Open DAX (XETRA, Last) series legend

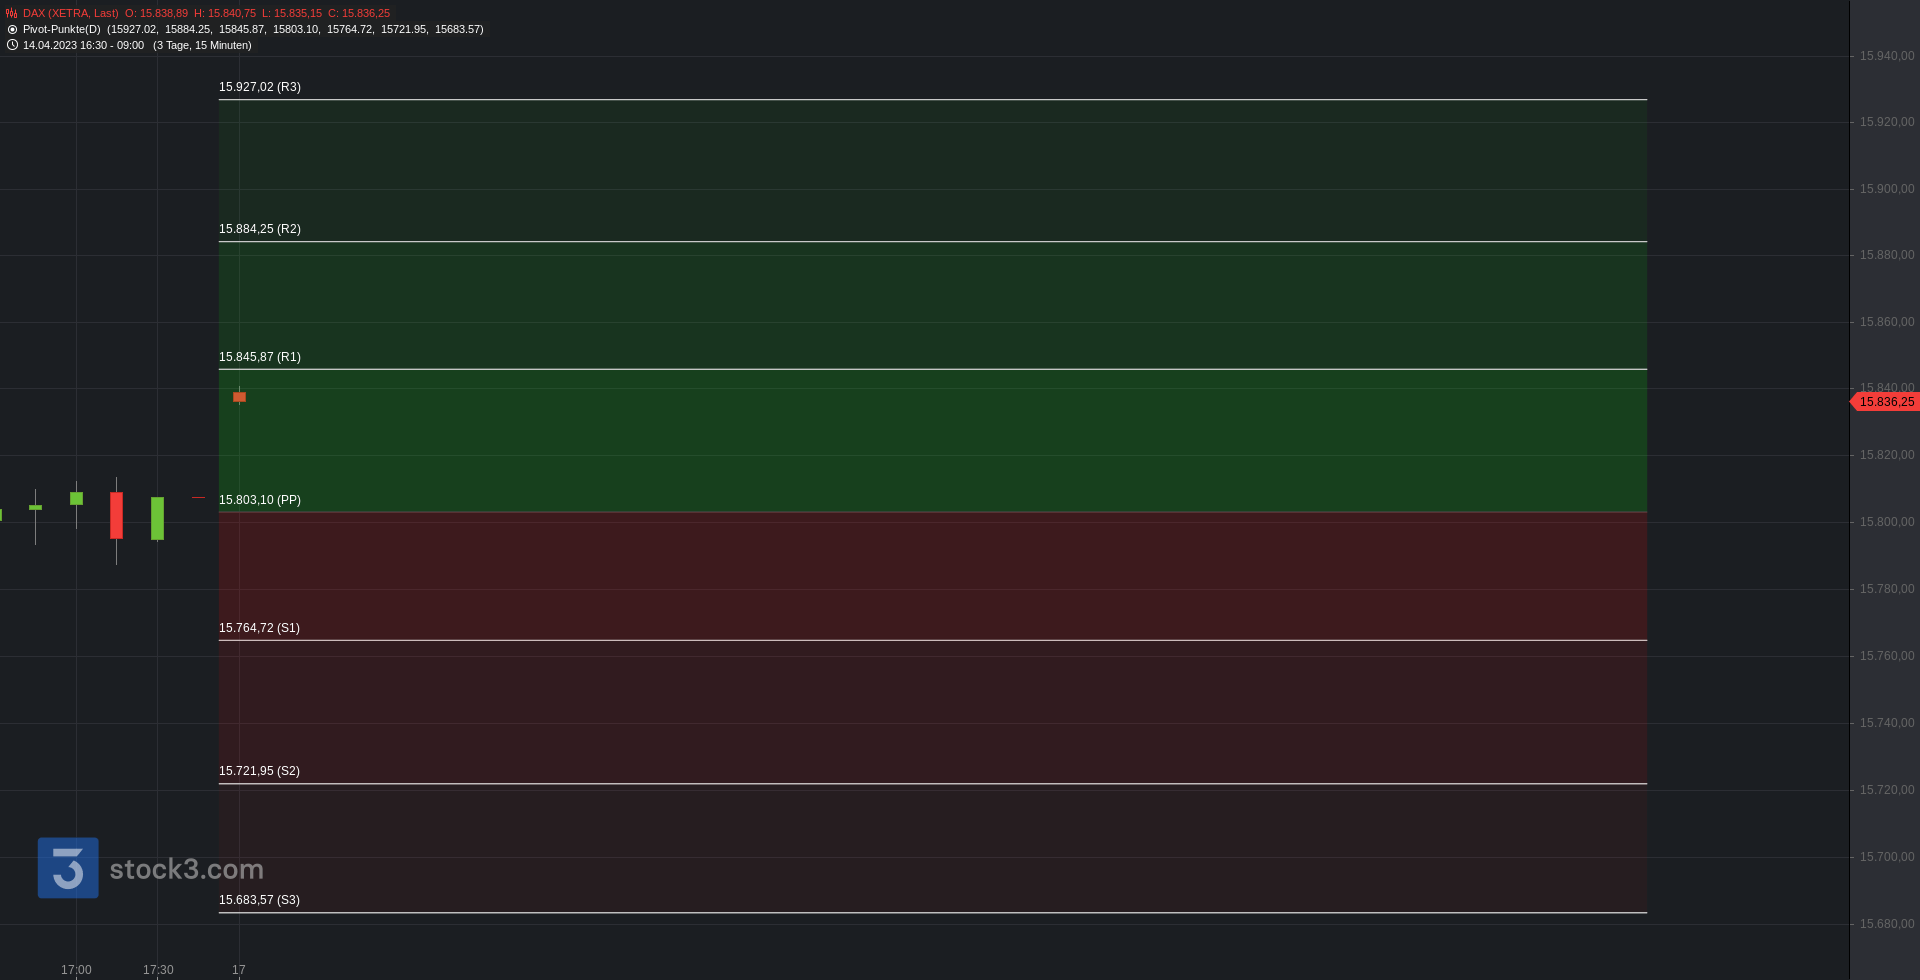(70, 14)
